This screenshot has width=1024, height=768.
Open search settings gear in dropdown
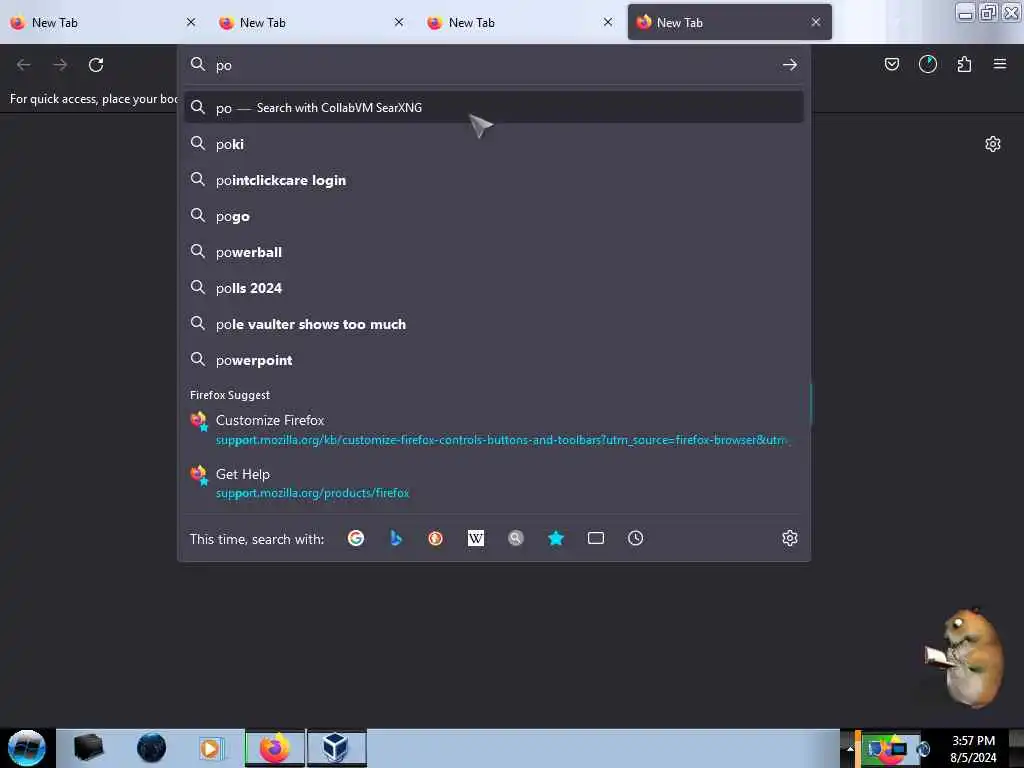[x=790, y=538]
